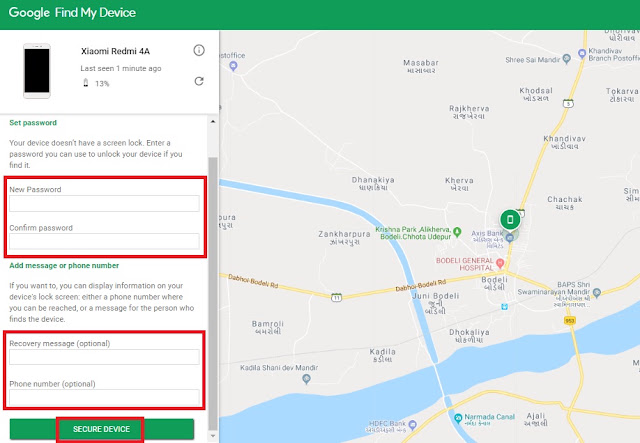
Task: Click the Phone number optional field
Action: coord(104,397)
